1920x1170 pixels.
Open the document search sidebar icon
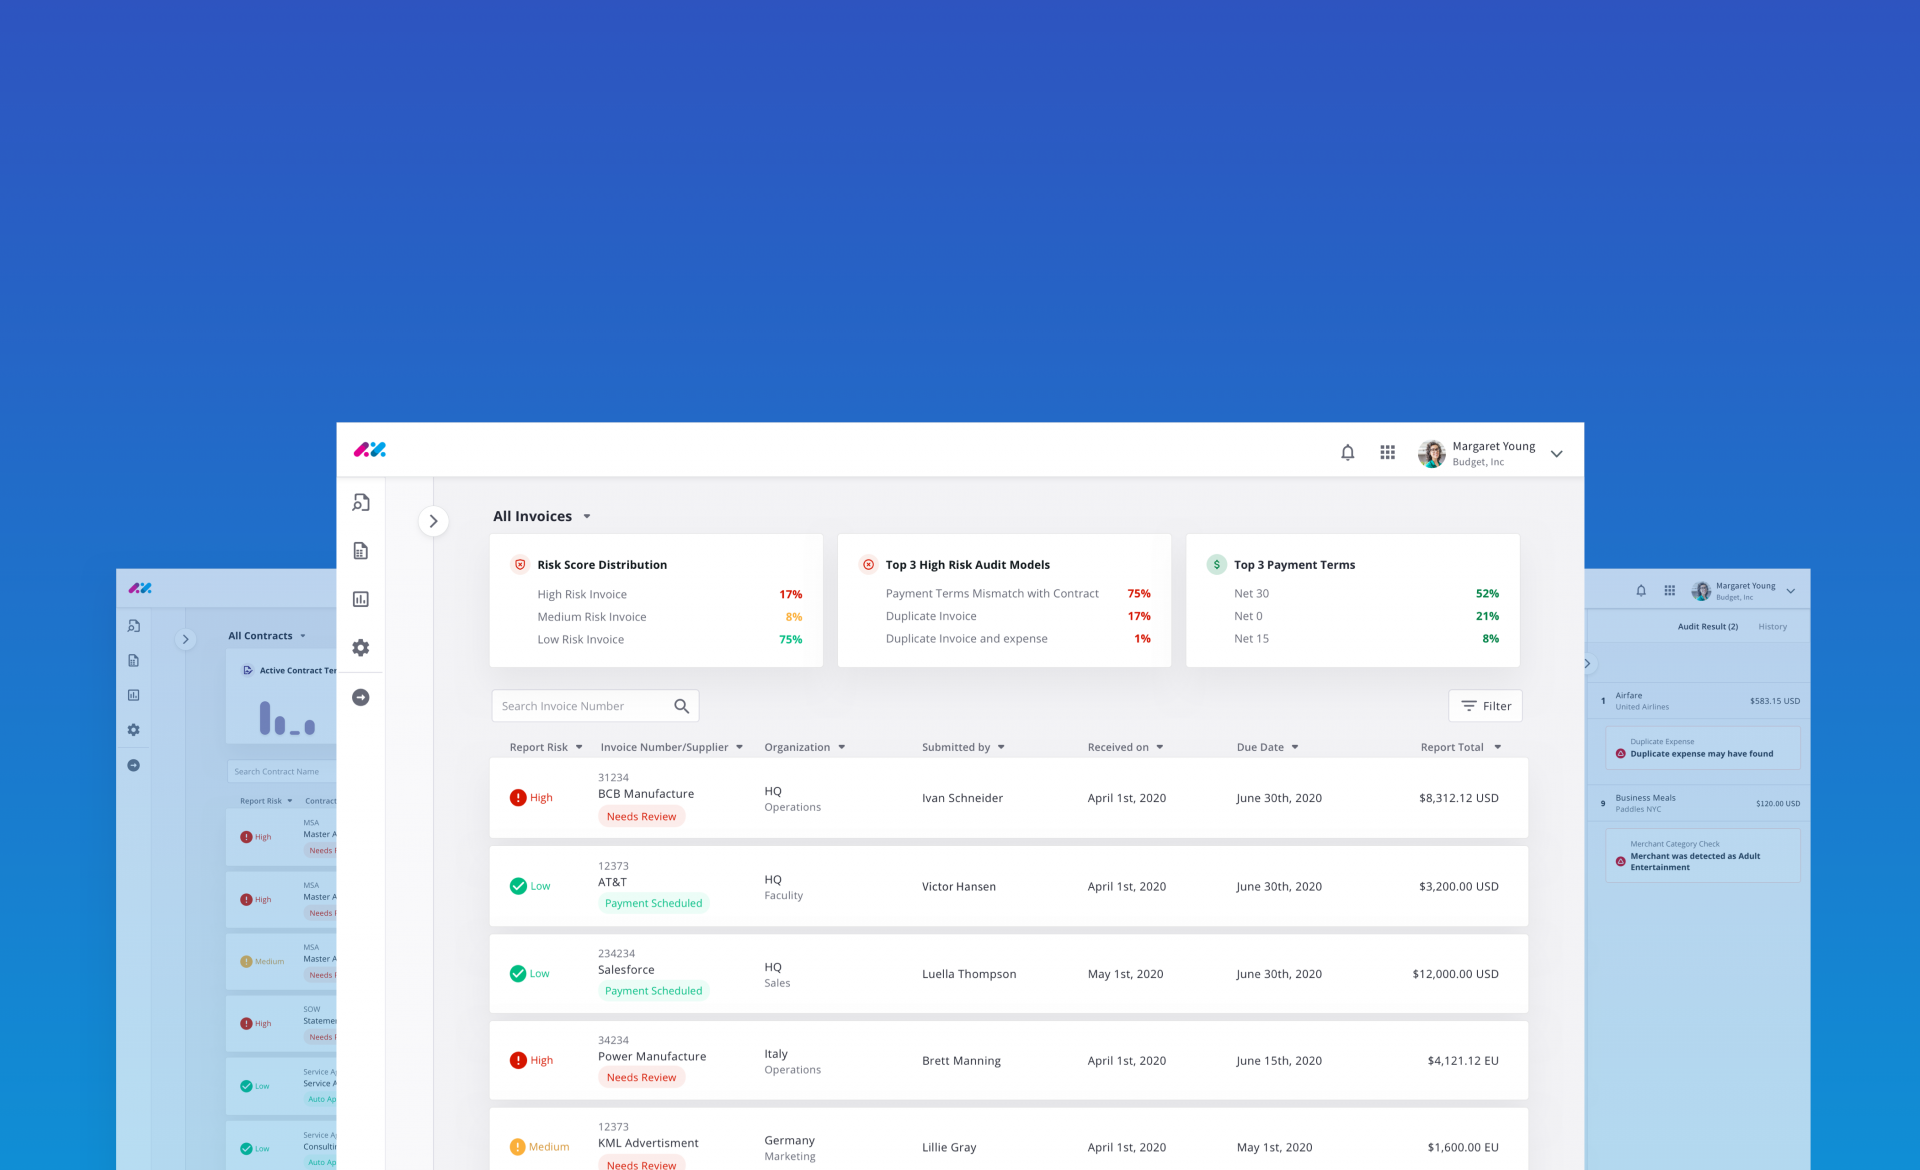361,502
